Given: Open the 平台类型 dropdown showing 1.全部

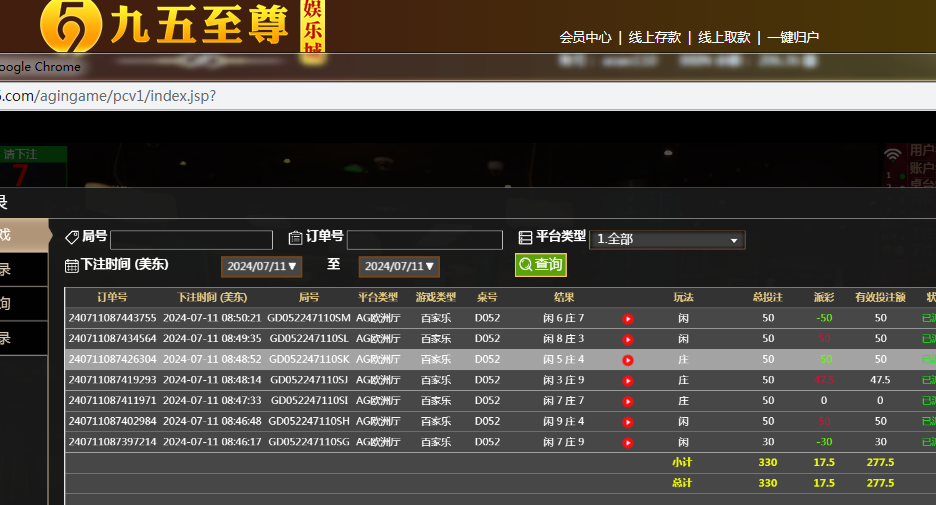Looking at the screenshot, I should [667, 240].
